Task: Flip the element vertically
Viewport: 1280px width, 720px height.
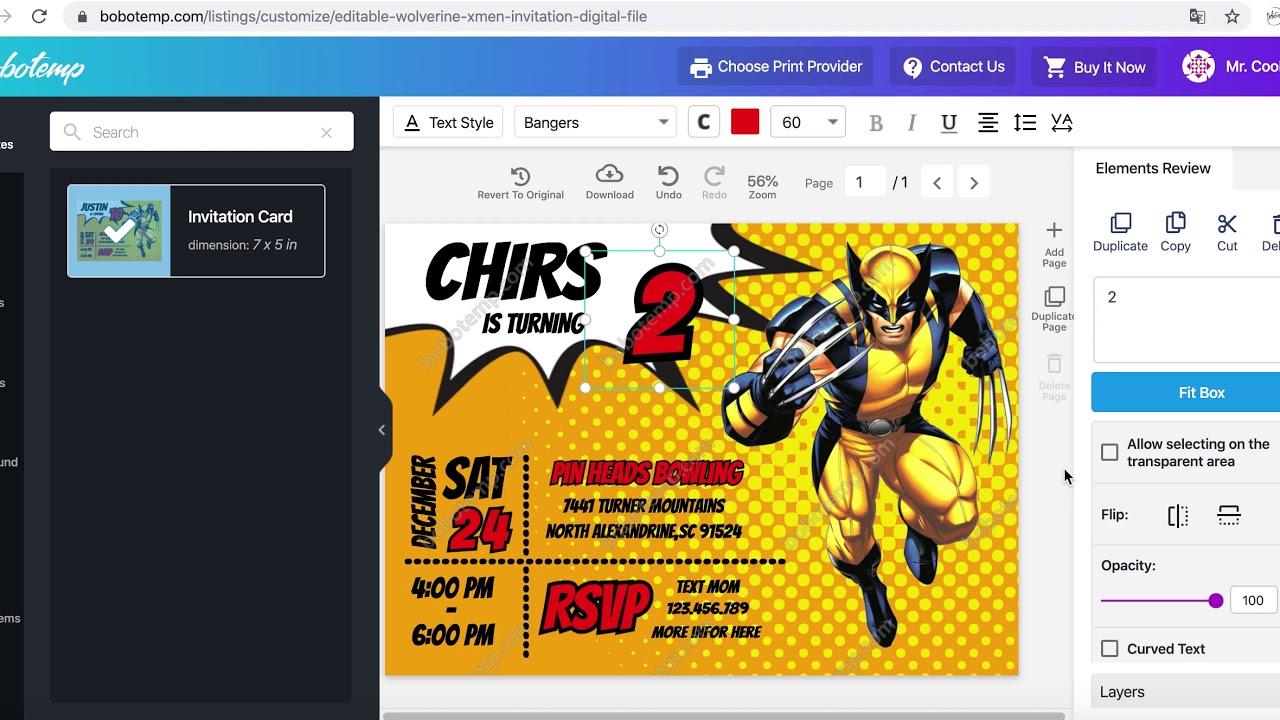Action: [x=1229, y=516]
